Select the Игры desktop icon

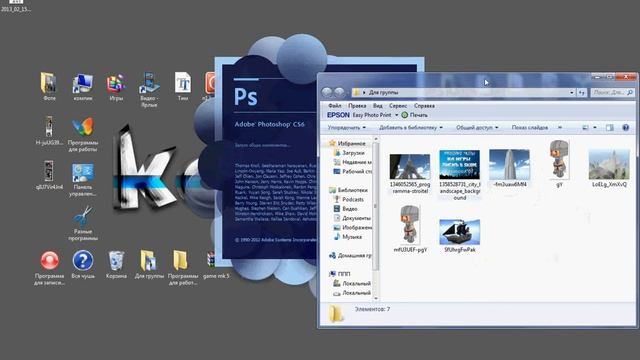pyautogui.click(x=116, y=87)
